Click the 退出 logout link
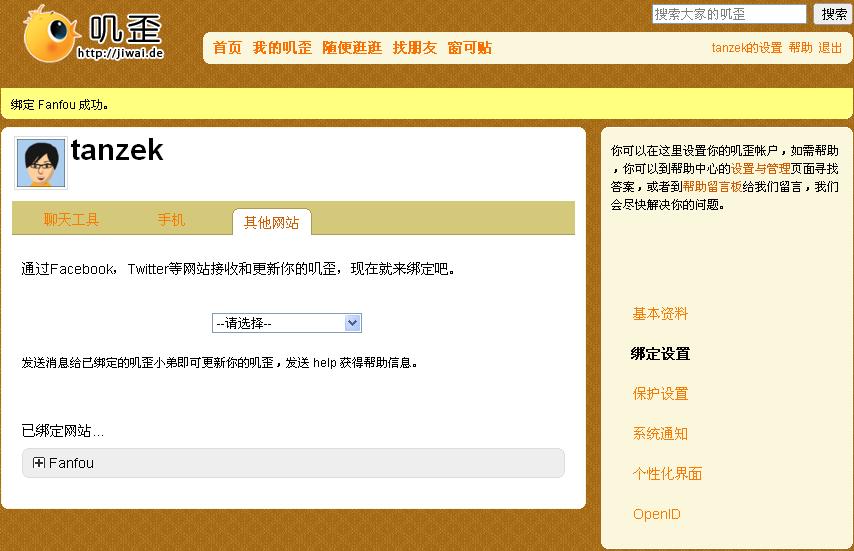The width and height of the screenshot is (854, 551). point(830,48)
